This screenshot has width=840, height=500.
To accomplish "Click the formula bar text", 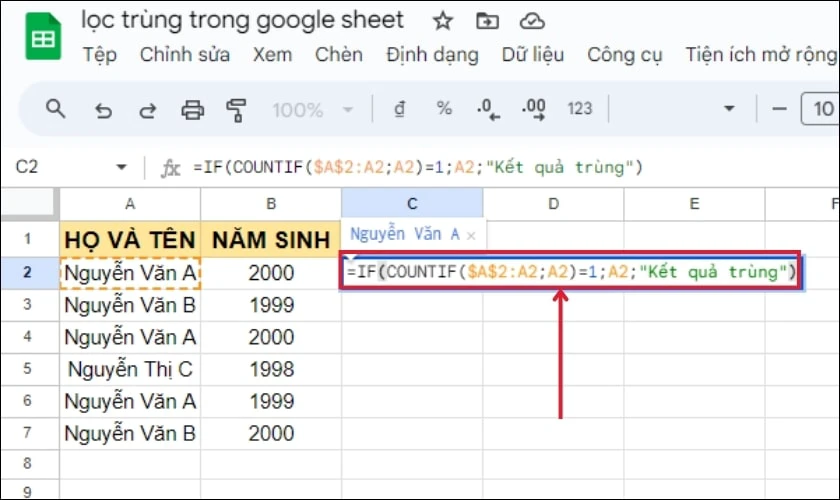I will click(x=418, y=168).
